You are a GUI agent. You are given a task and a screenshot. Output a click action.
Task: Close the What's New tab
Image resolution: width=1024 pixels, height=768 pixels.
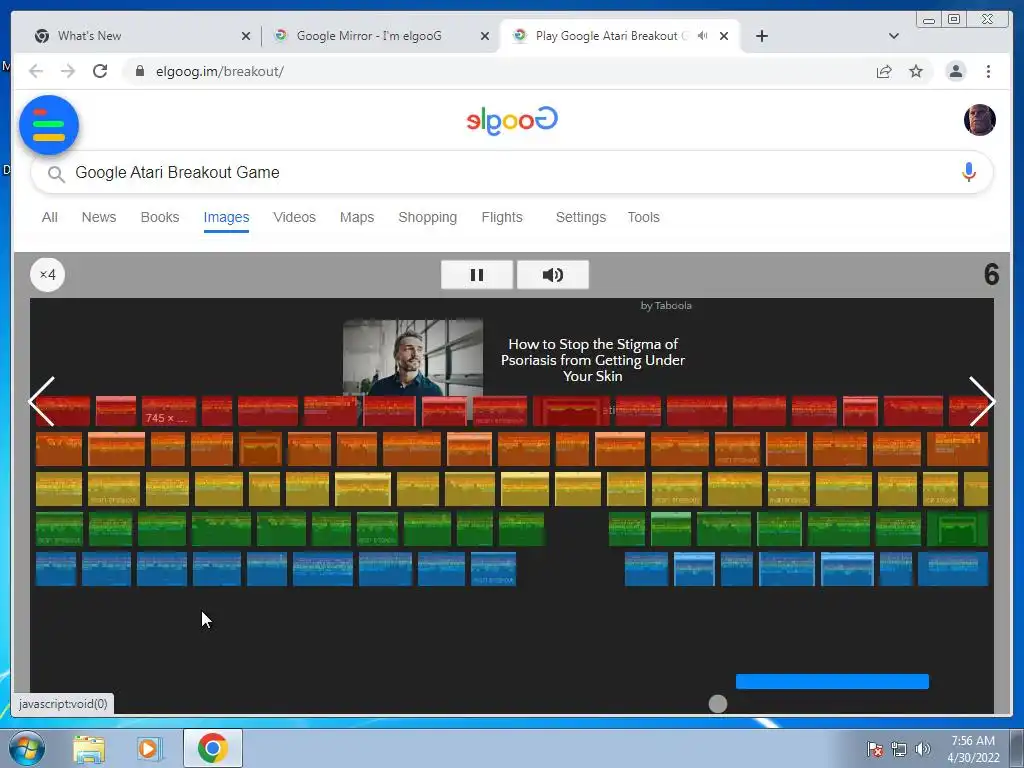[x=246, y=37]
